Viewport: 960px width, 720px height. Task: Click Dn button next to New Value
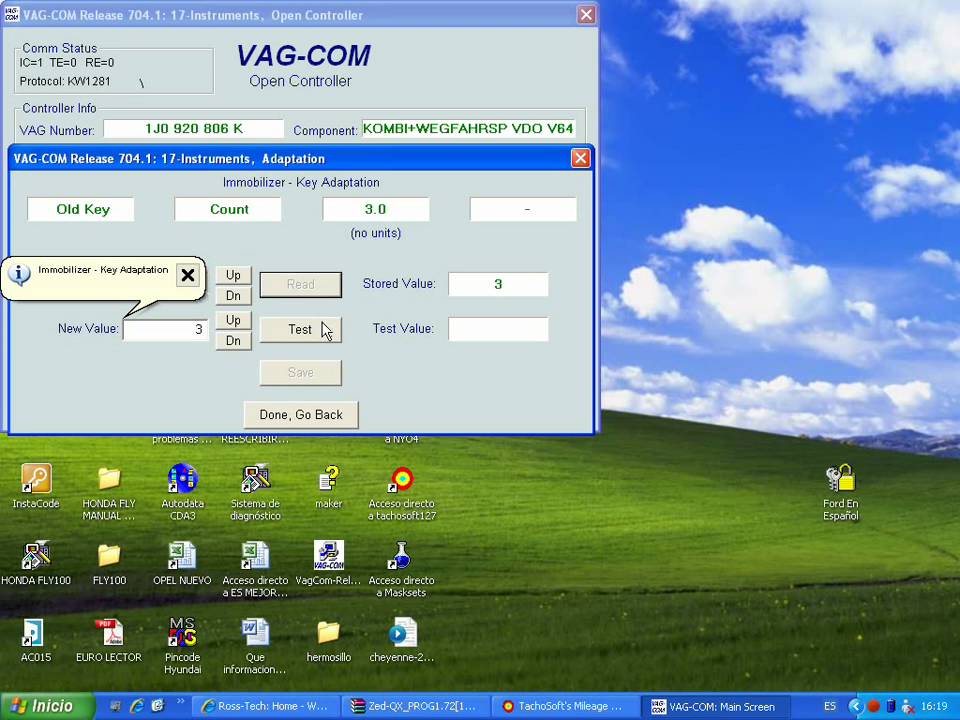233,340
